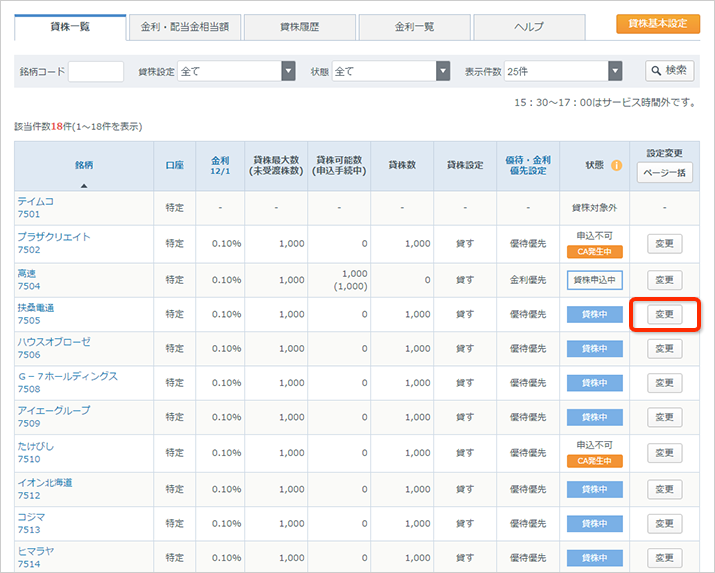Click the sort arrow under 銘柄 header
The image size is (715, 573).
(x=83, y=185)
